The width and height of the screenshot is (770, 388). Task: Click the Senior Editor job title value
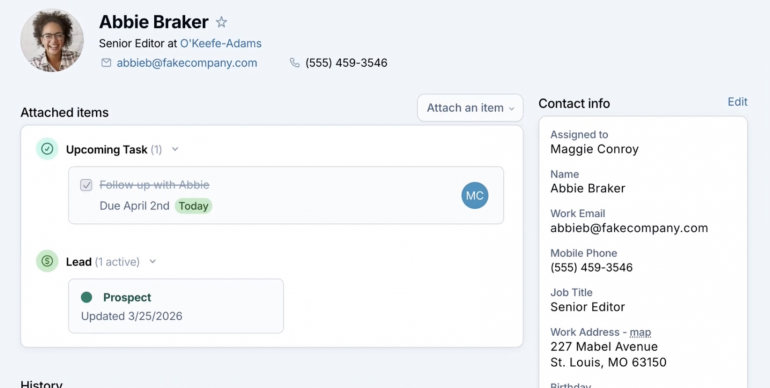pos(587,307)
